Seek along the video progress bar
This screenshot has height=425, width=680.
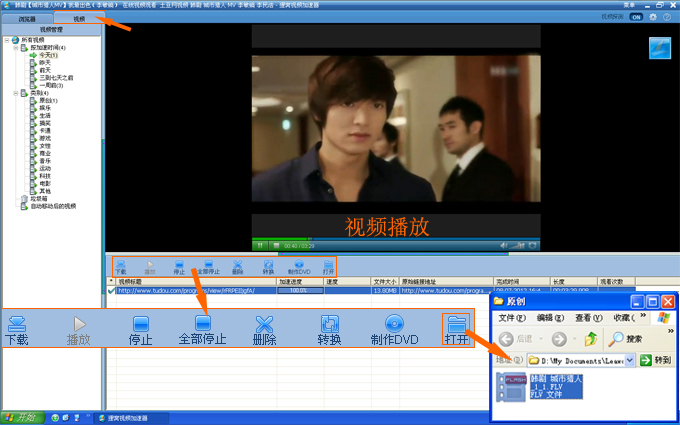click(x=396, y=239)
